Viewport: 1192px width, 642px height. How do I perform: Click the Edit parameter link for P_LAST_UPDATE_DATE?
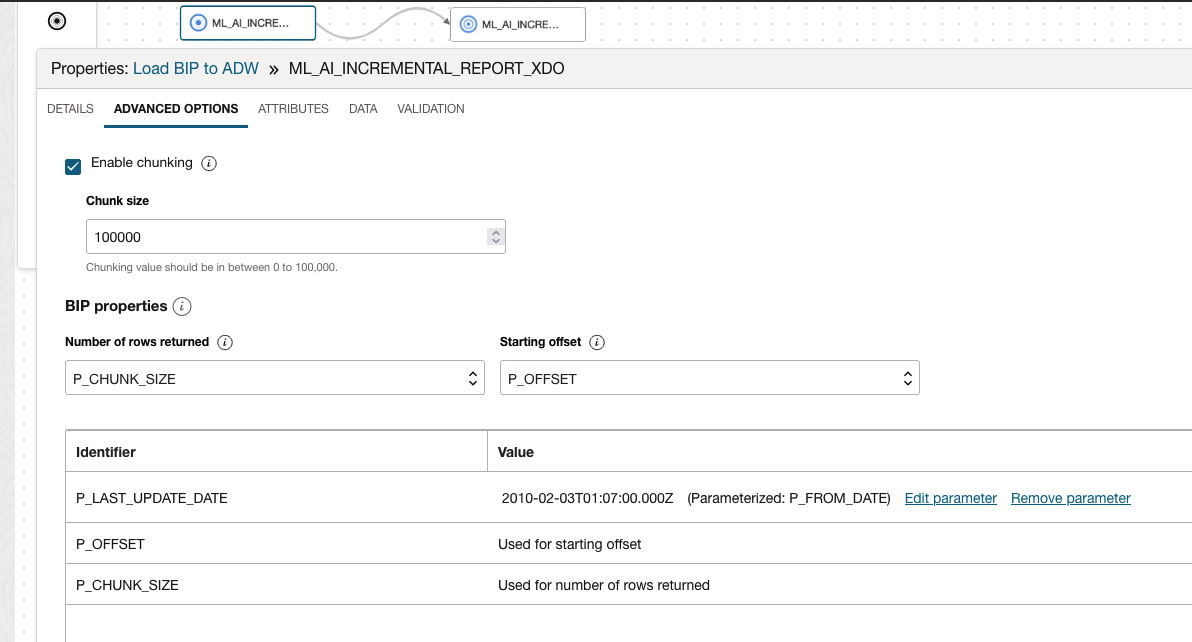tap(949, 497)
